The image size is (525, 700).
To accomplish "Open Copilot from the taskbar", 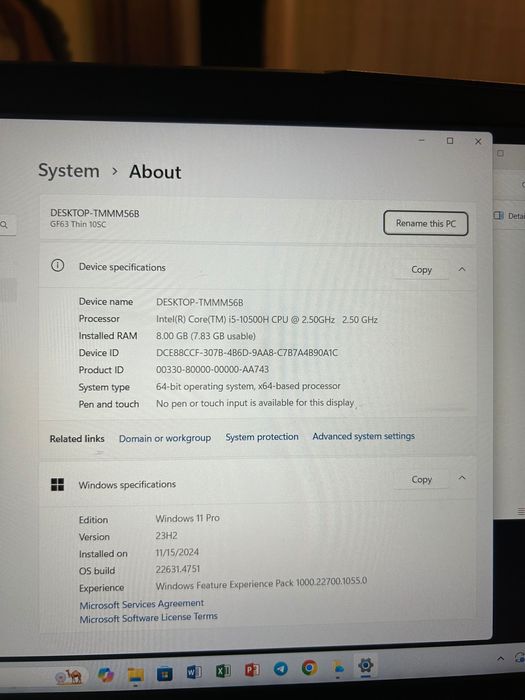I will click(x=105, y=675).
